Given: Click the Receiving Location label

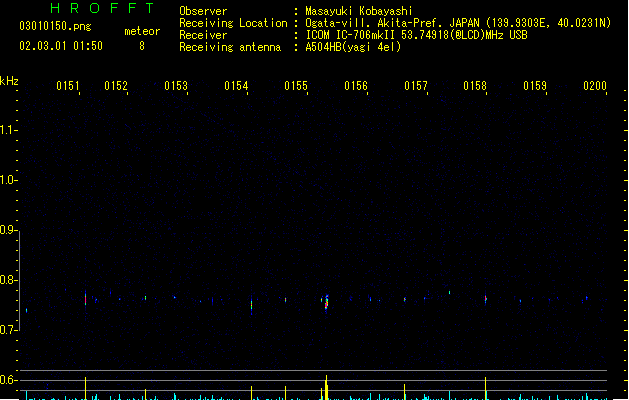Looking at the screenshot, I should pyautogui.click(x=233, y=23).
